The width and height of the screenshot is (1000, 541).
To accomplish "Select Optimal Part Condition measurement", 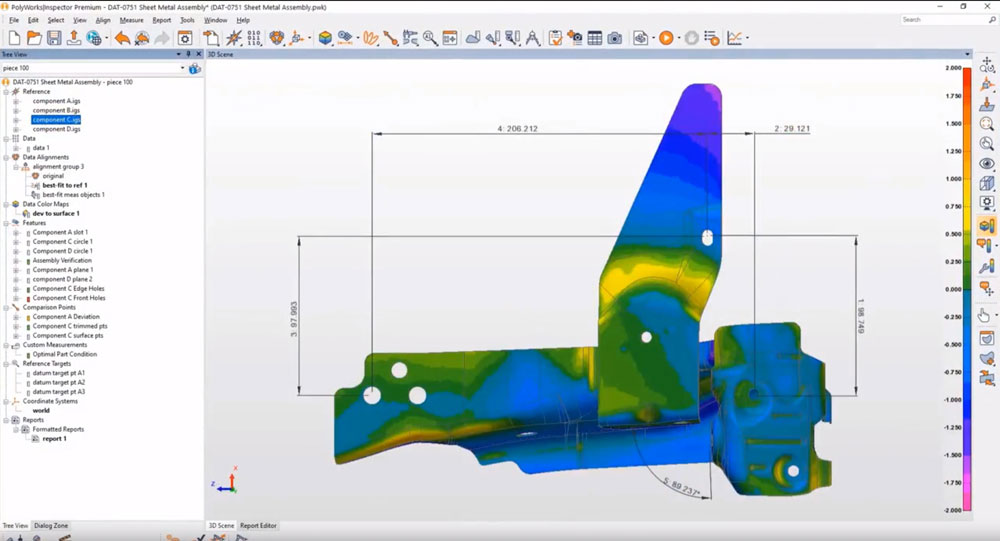I will [x=64, y=355].
